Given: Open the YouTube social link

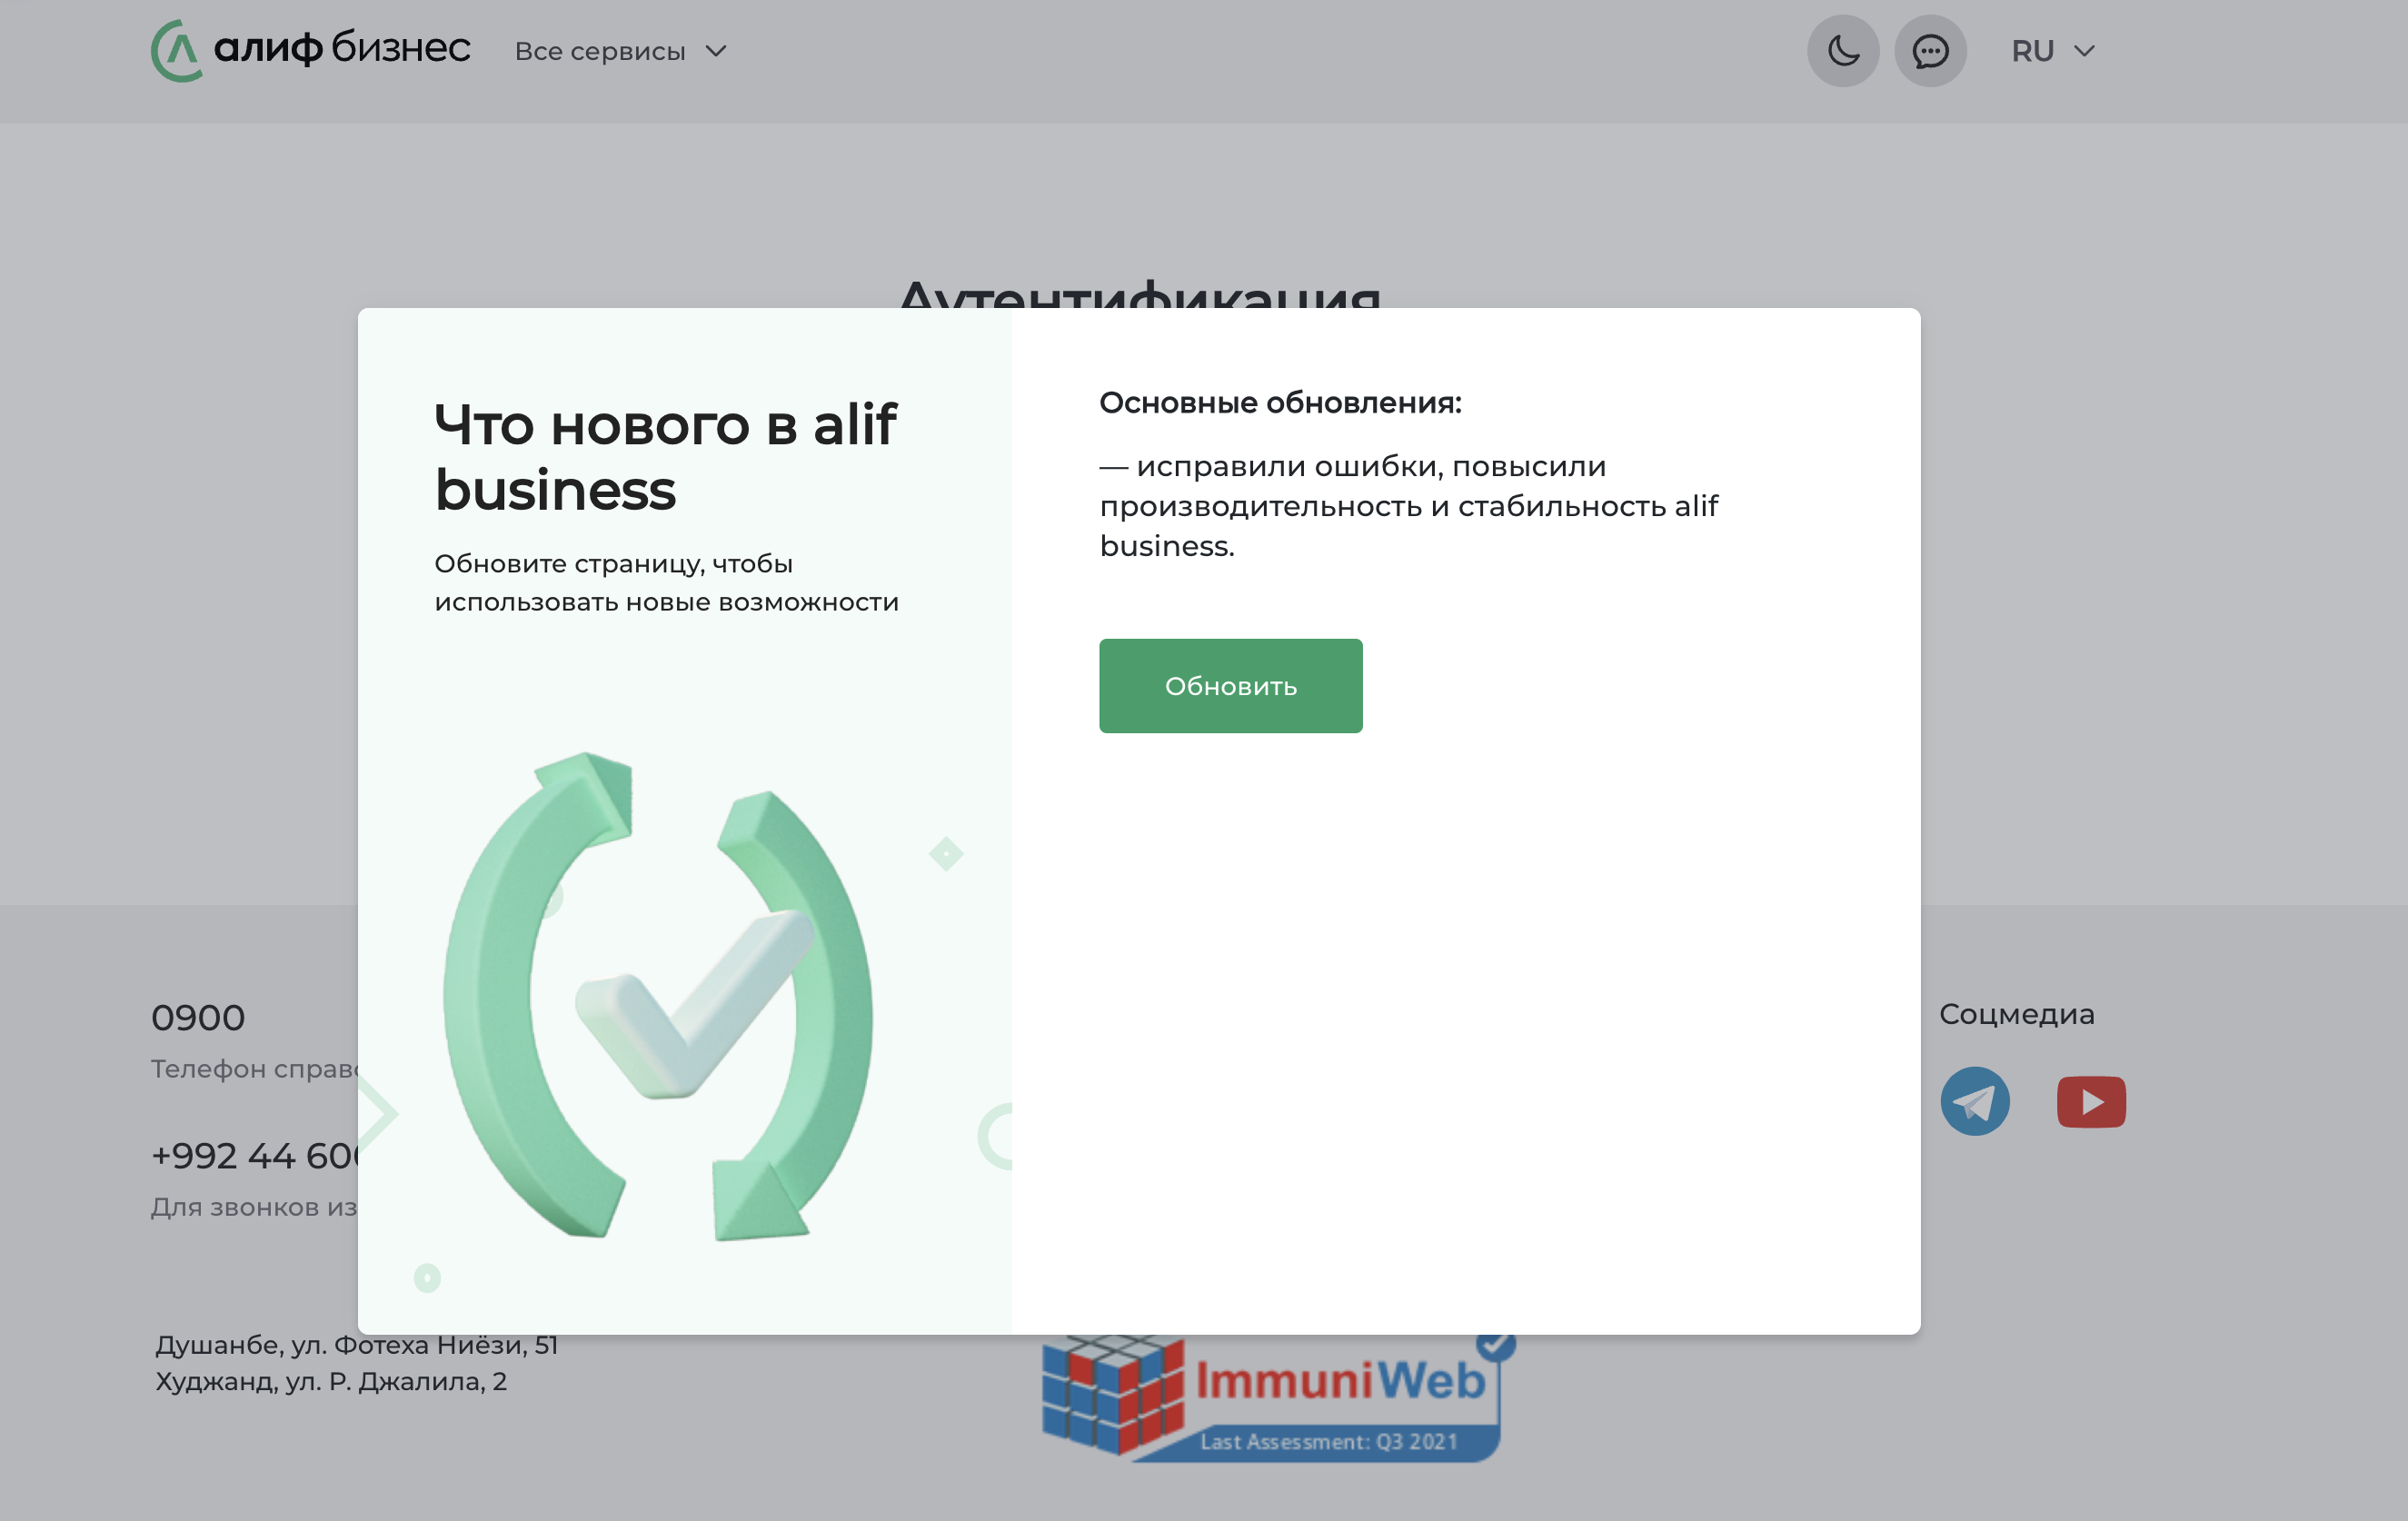Looking at the screenshot, I should 2091,1101.
